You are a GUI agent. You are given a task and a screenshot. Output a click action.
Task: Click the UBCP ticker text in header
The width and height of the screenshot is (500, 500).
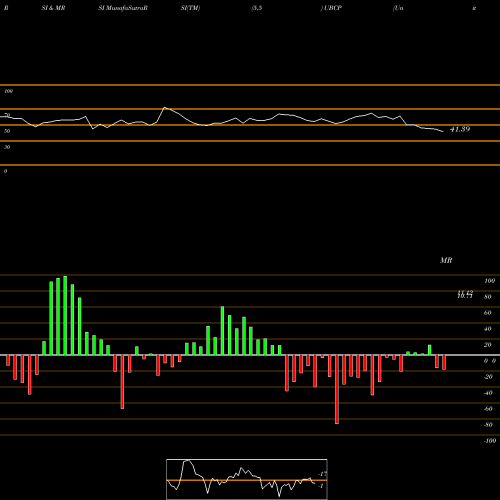pyautogui.click(x=333, y=8)
